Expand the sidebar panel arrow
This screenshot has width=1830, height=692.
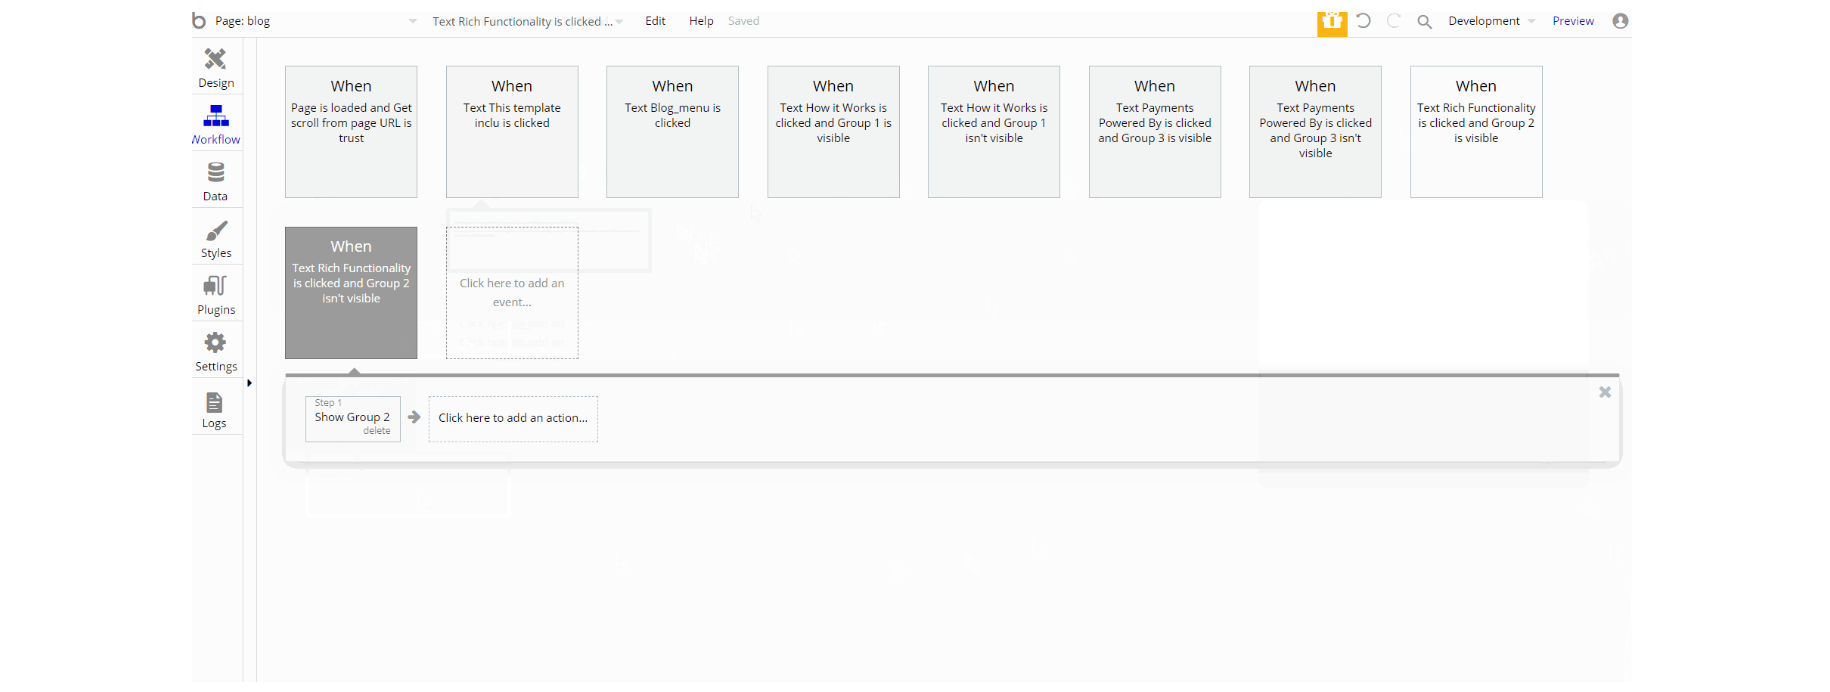(x=249, y=382)
